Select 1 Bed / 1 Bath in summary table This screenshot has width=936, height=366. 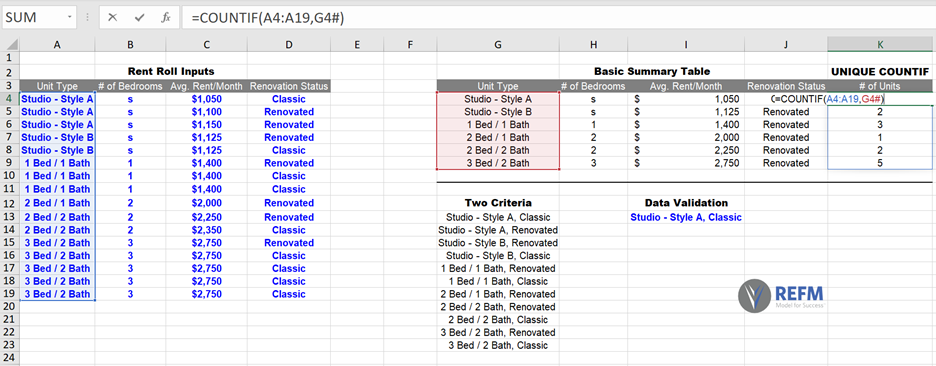(498, 125)
